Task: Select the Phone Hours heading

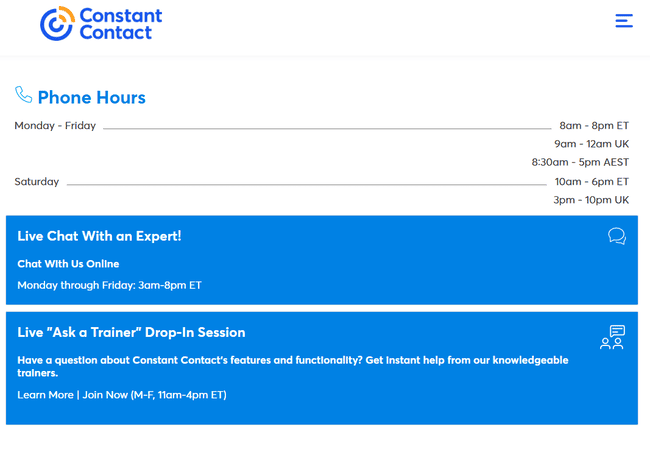Action: click(91, 98)
